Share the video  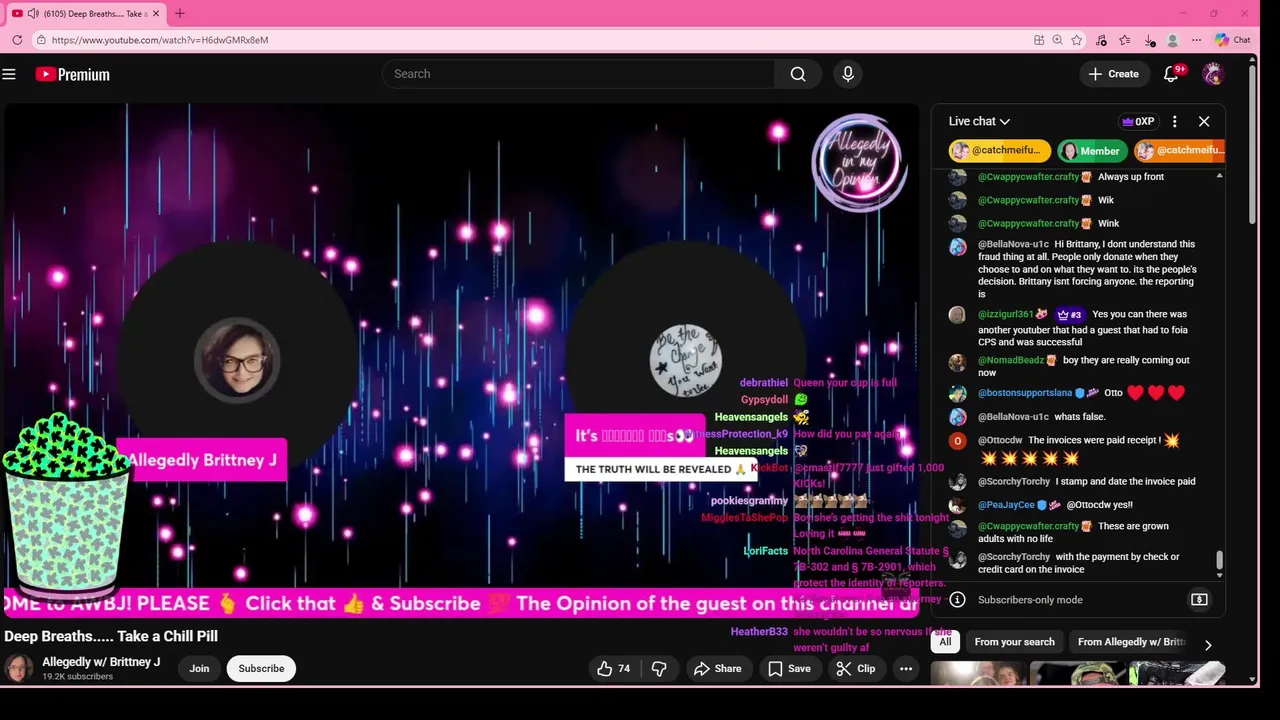[x=718, y=669]
